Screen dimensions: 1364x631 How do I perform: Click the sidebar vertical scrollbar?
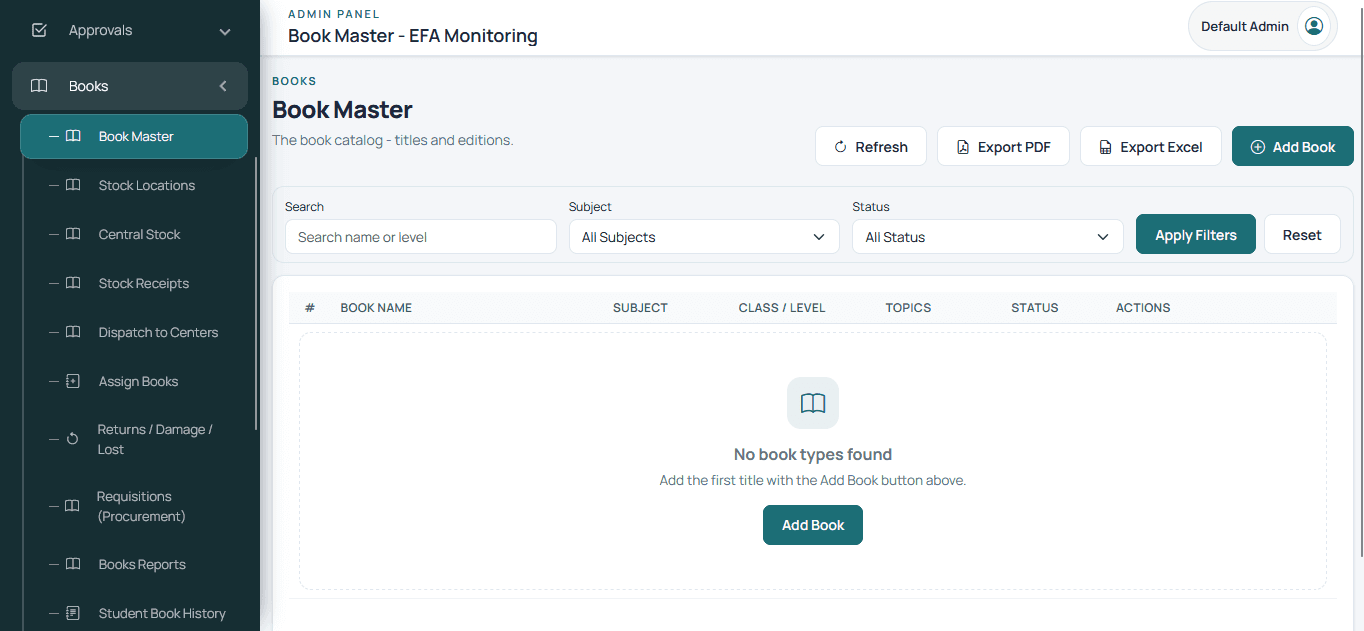click(x=256, y=294)
